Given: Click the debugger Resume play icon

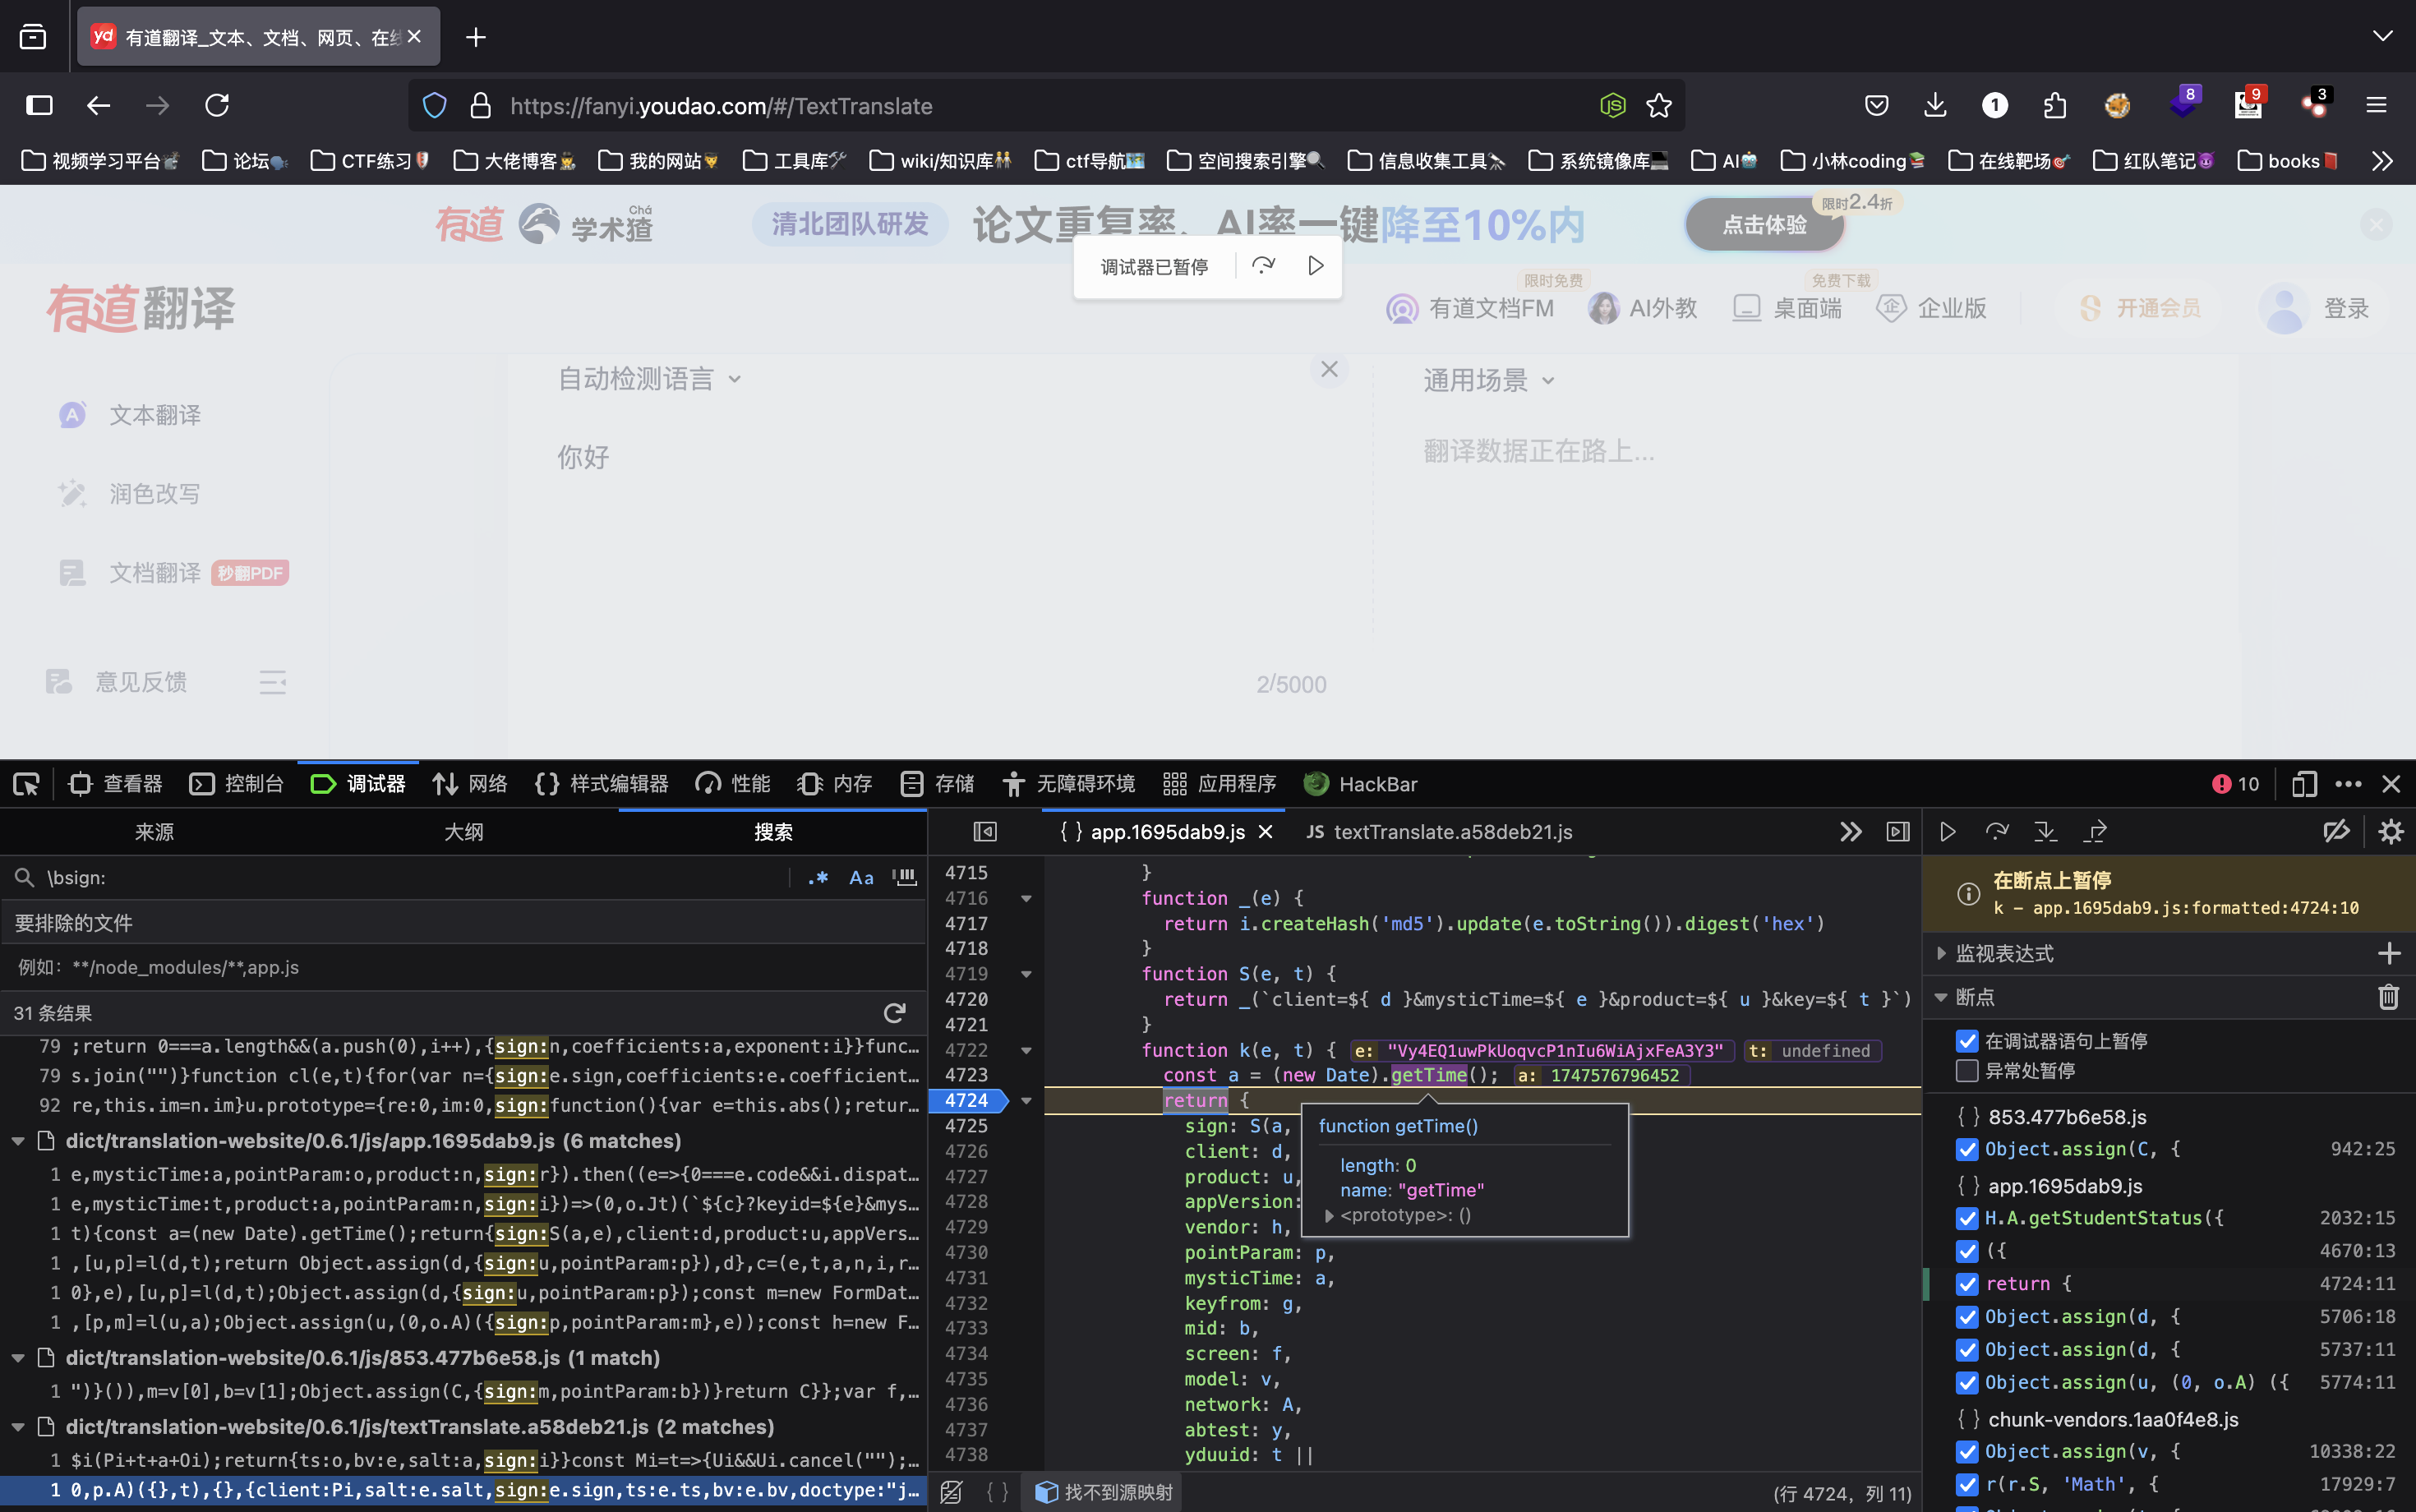Looking at the screenshot, I should (x=1947, y=832).
